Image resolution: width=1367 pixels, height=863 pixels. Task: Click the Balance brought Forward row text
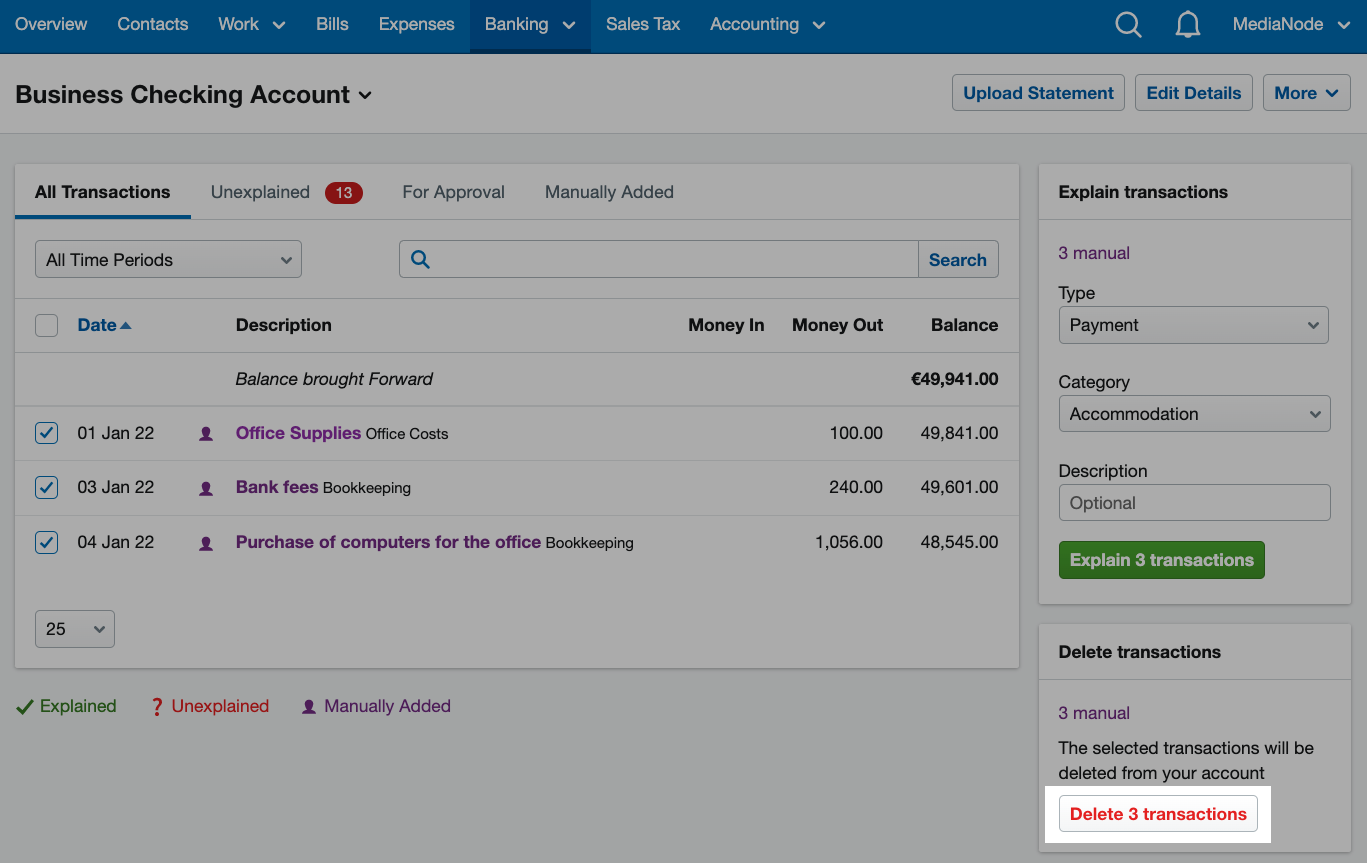(x=334, y=379)
